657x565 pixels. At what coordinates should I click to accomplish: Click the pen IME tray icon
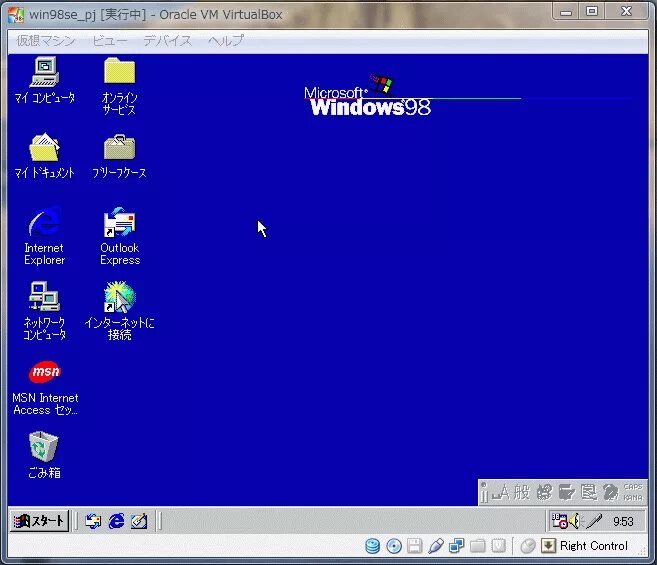594,521
